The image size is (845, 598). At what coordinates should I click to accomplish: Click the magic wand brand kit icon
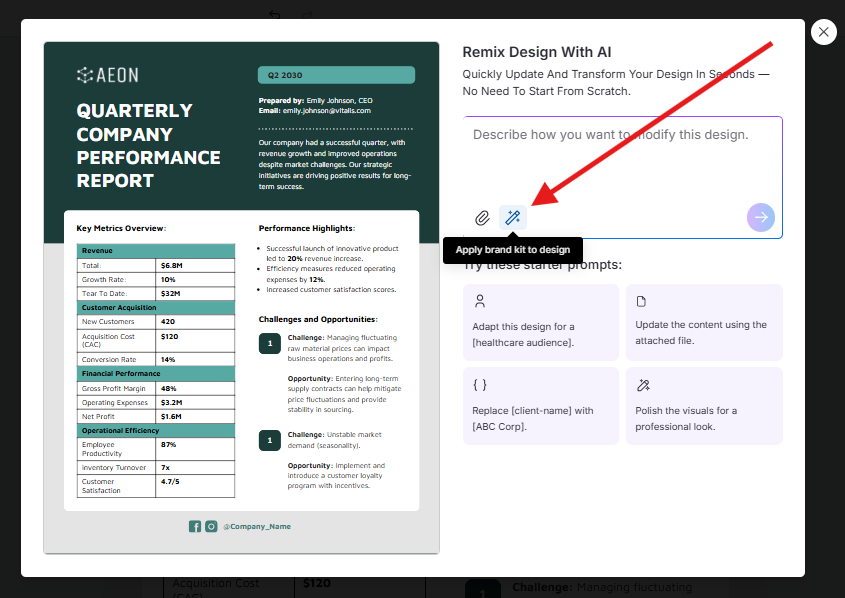coord(513,217)
